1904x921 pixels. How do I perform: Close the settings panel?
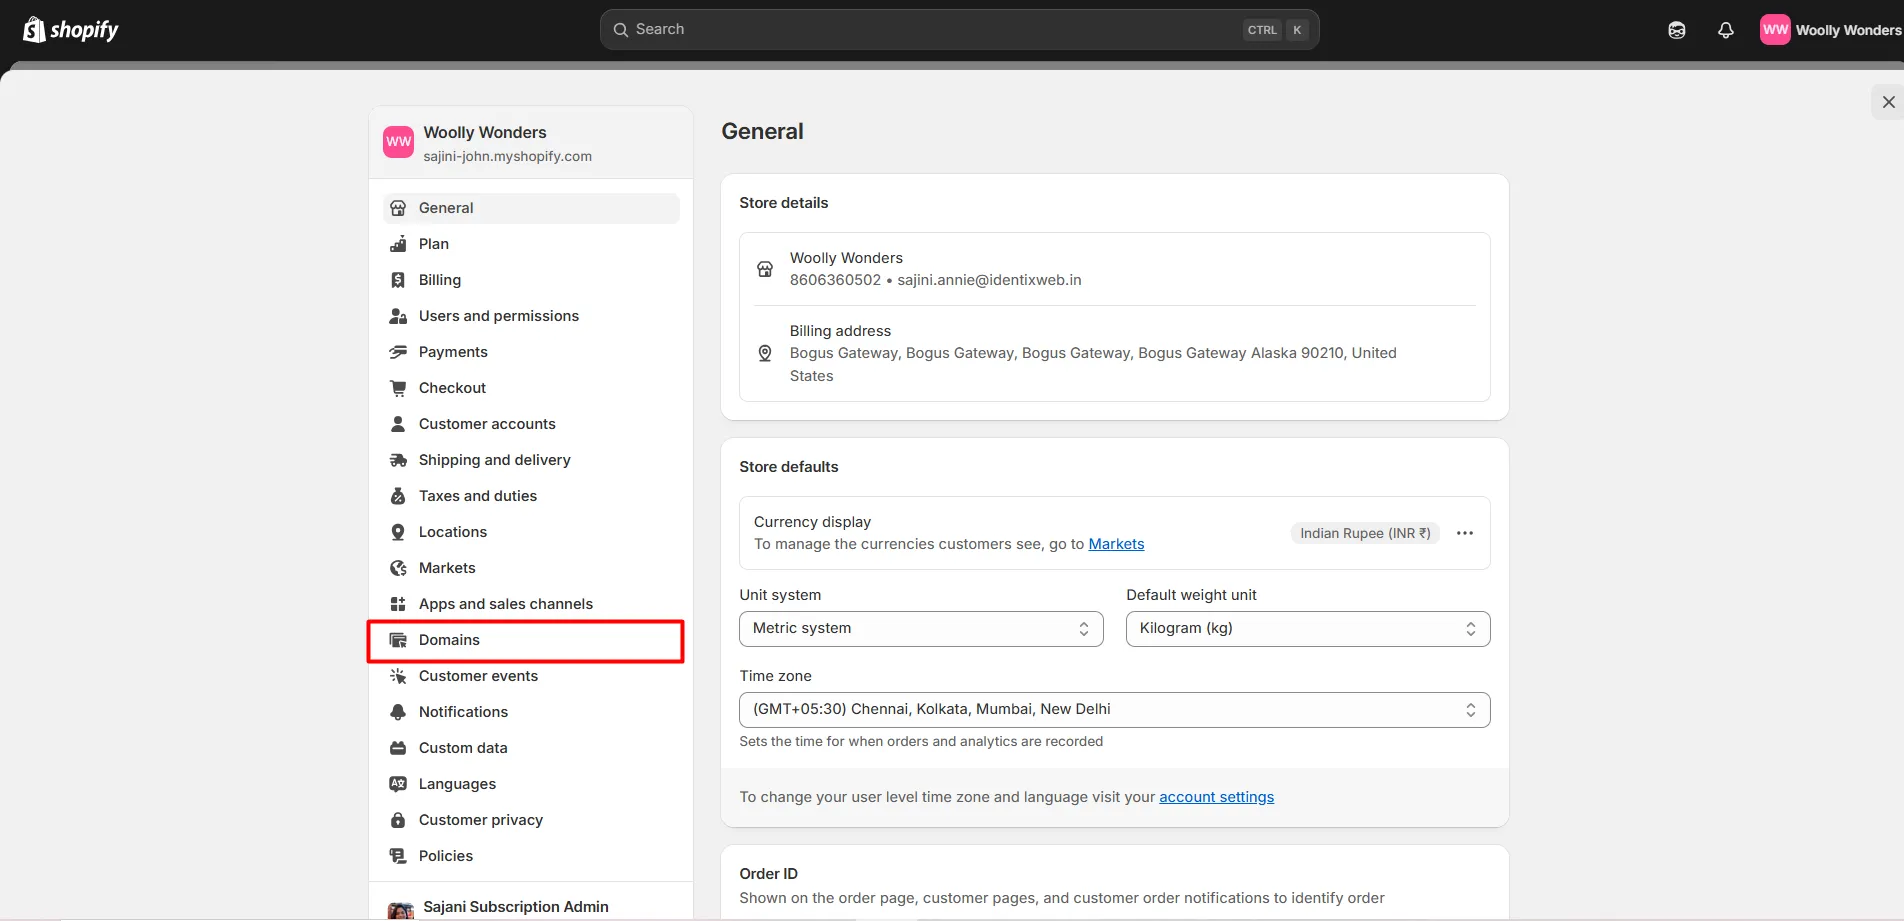(x=1888, y=102)
